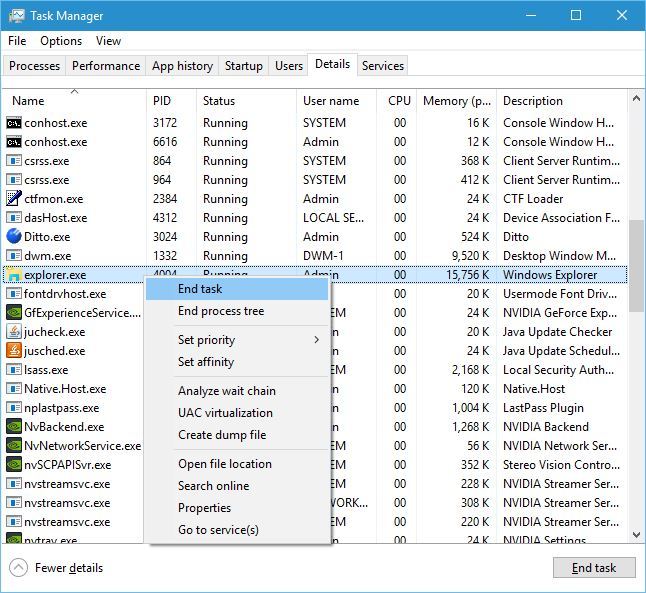The height and width of the screenshot is (593, 646).
Task: Click the conhost.exe icon in the PID 6616 row
Action: 14,142
